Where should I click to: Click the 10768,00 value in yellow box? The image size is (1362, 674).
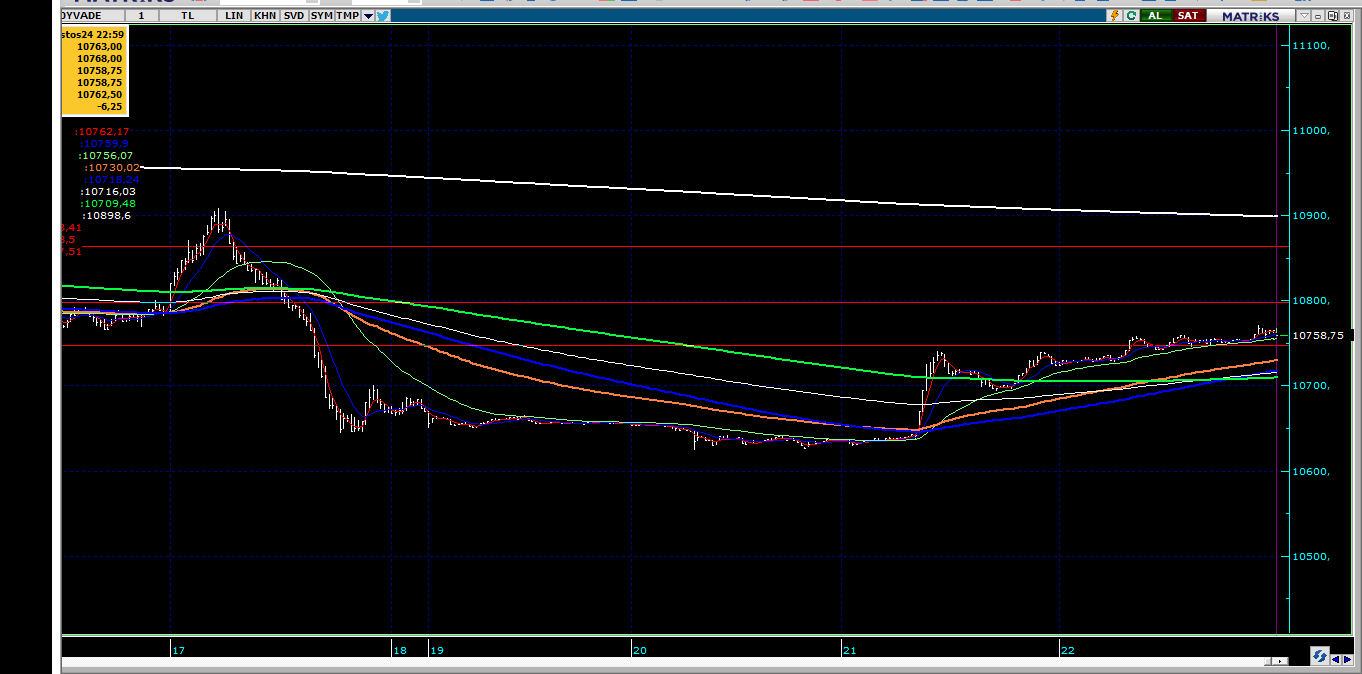(x=99, y=58)
